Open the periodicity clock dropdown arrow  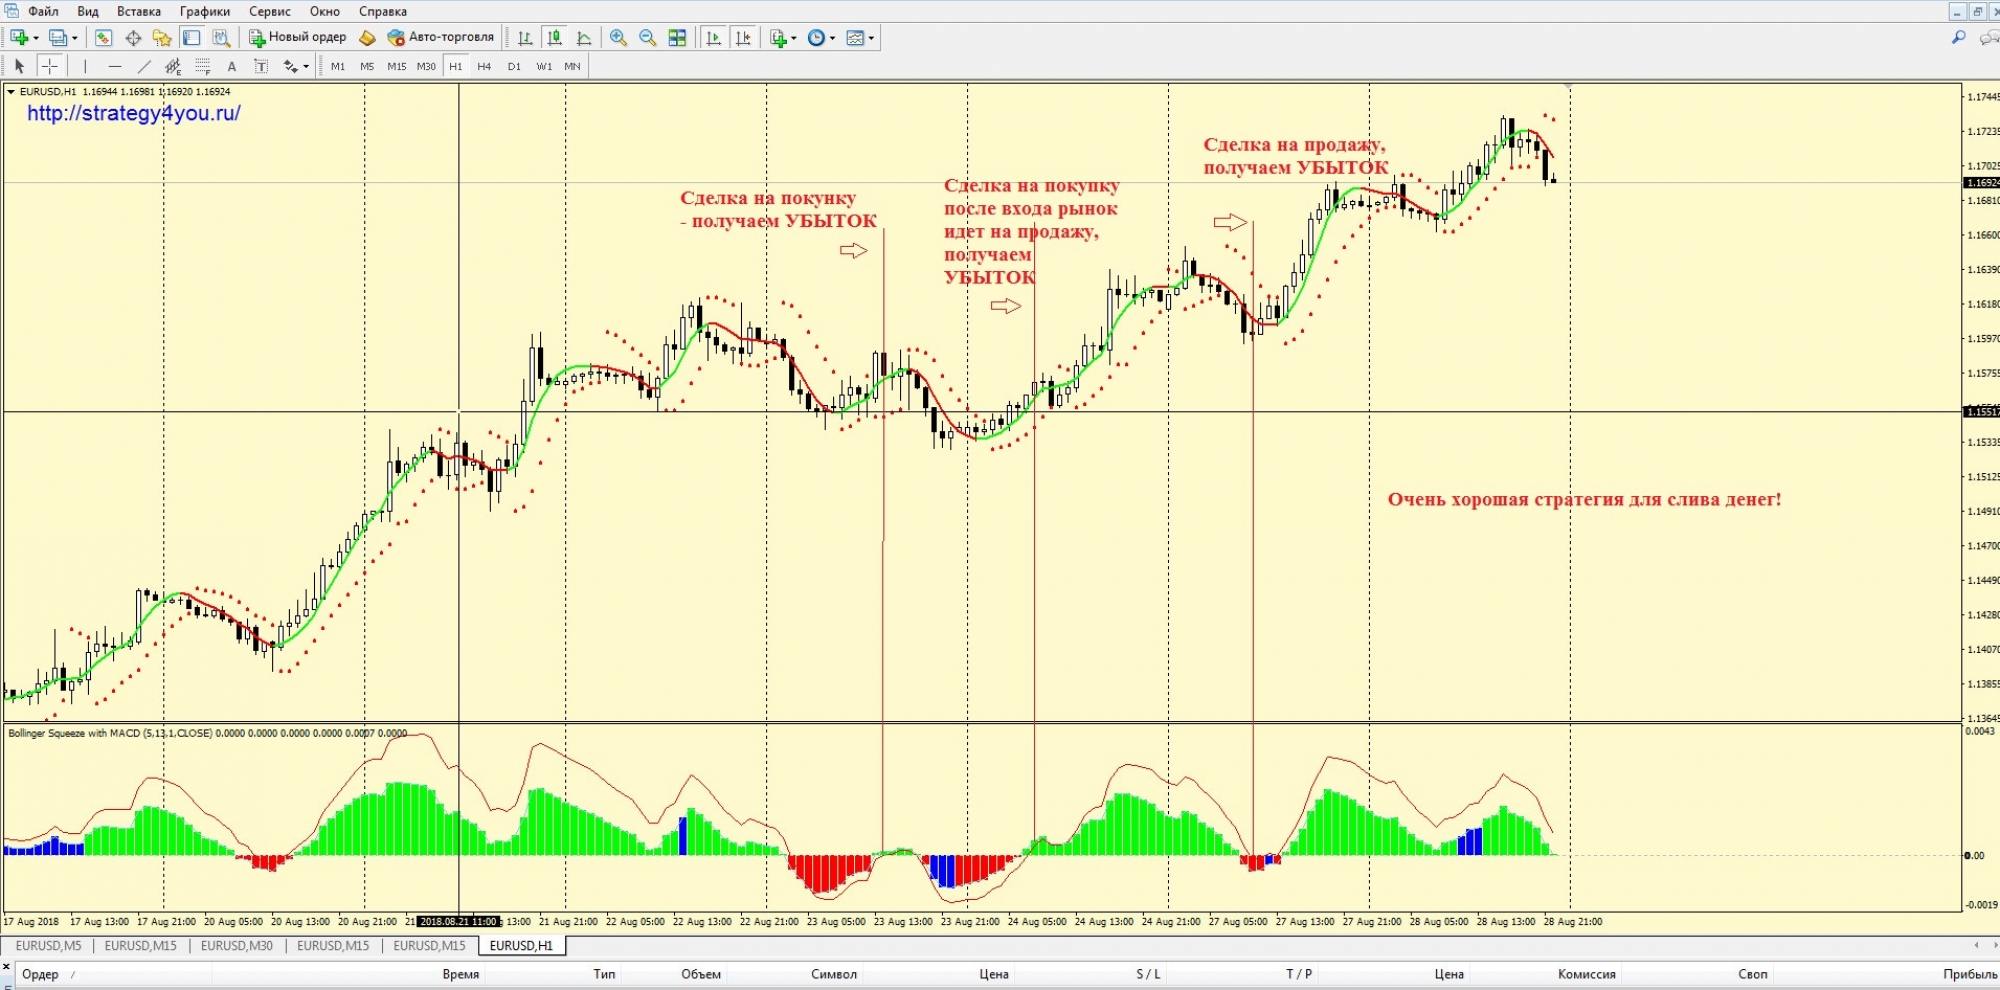pos(832,38)
